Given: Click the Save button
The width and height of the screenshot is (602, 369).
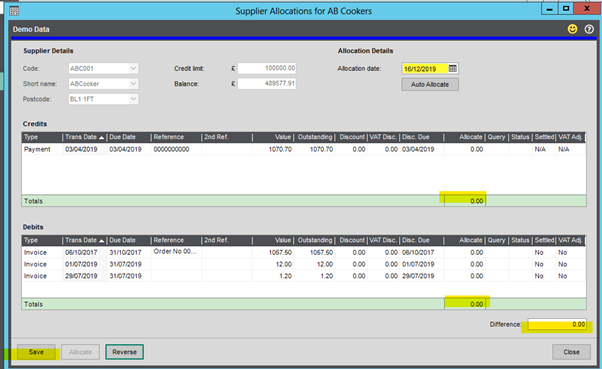Looking at the screenshot, I should pyautogui.click(x=36, y=352).
